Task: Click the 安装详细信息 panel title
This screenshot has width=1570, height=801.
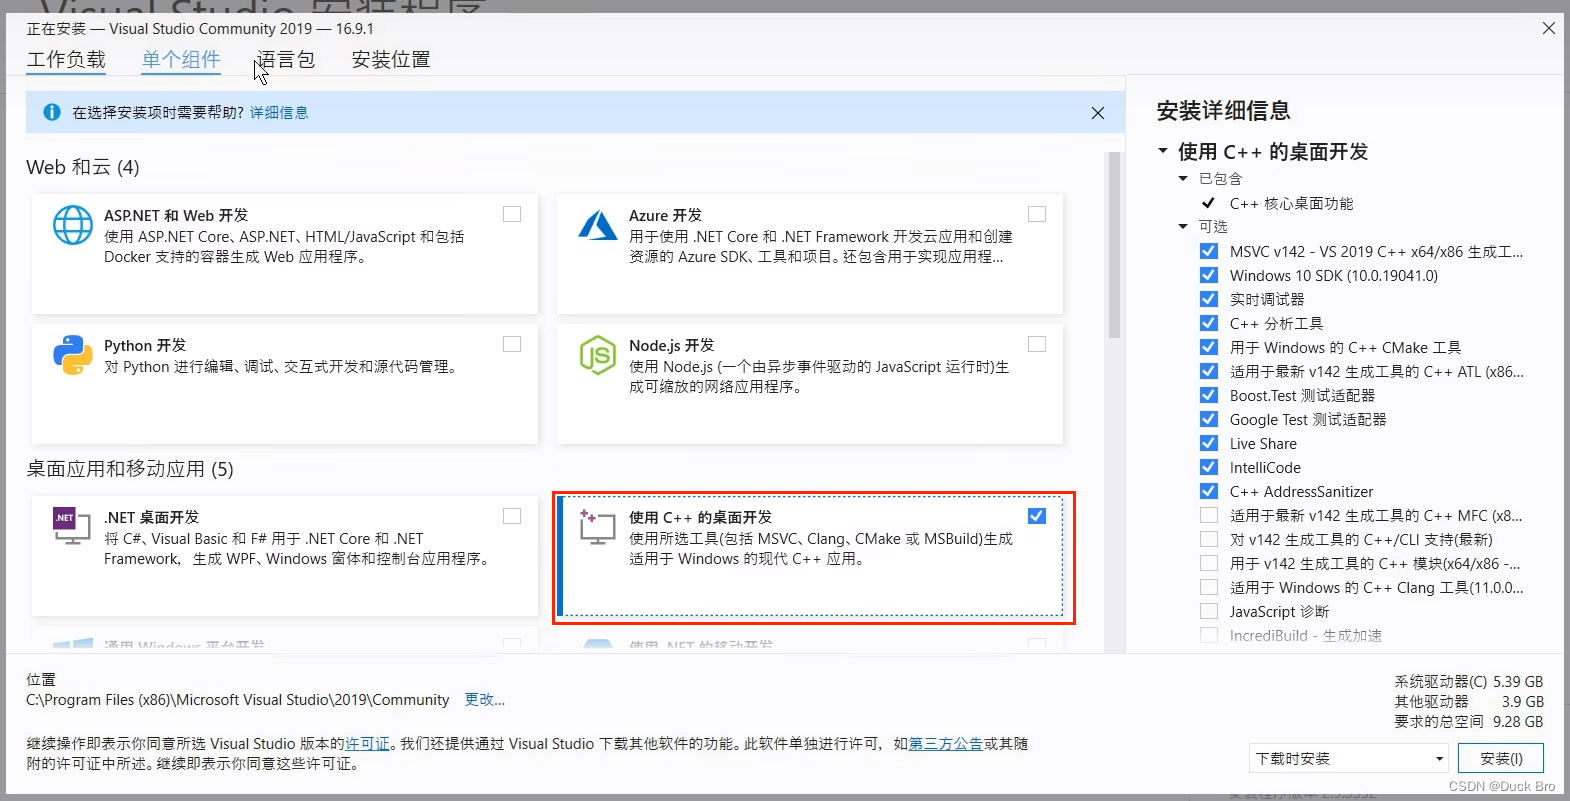Action: 1223,110
